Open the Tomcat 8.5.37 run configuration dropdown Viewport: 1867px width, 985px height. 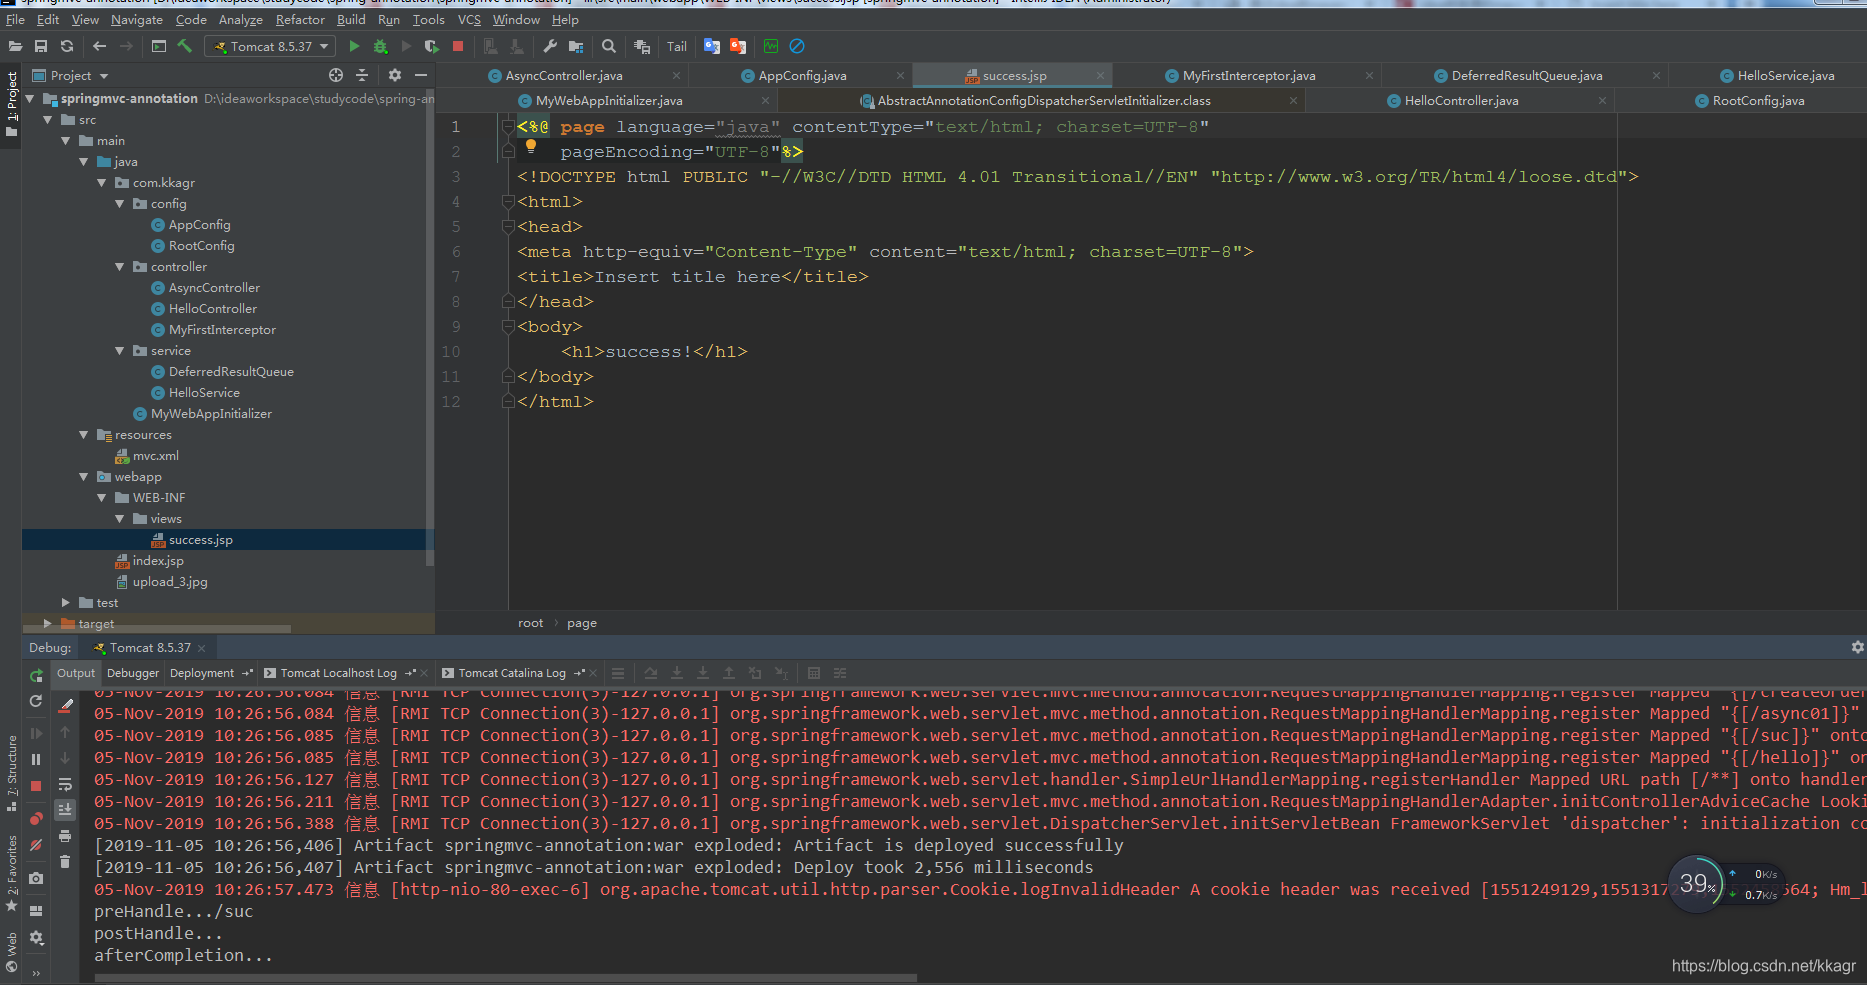[270, 46]
